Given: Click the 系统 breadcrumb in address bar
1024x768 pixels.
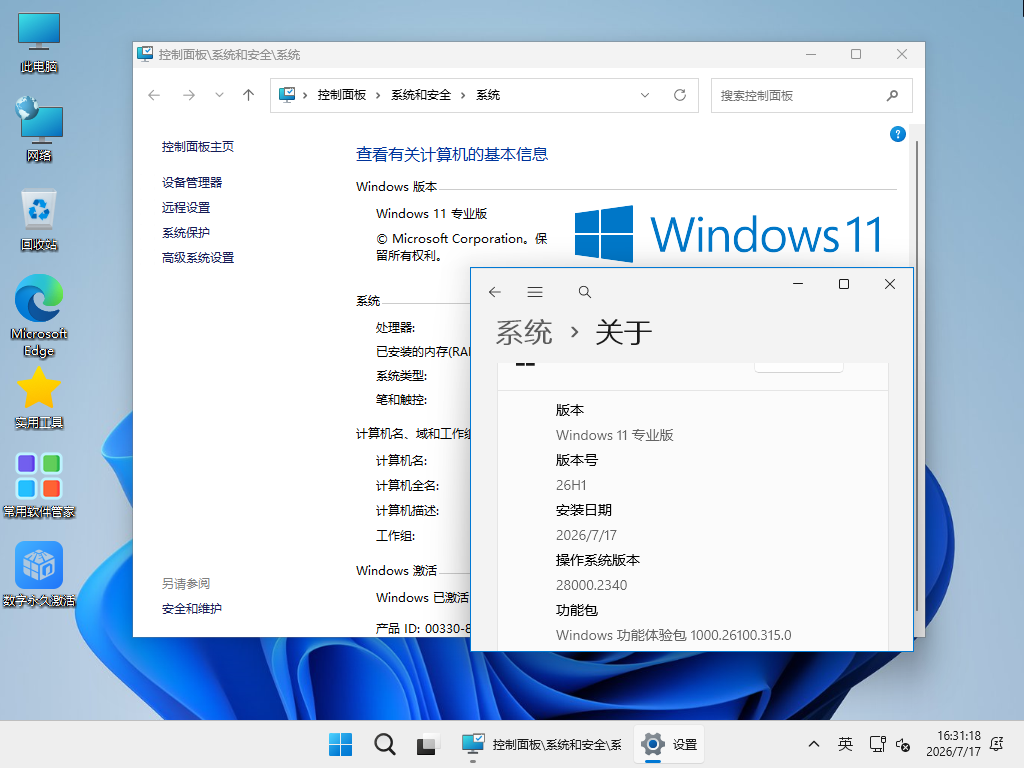Looking at the screenshot, I should tap(488, 95).
